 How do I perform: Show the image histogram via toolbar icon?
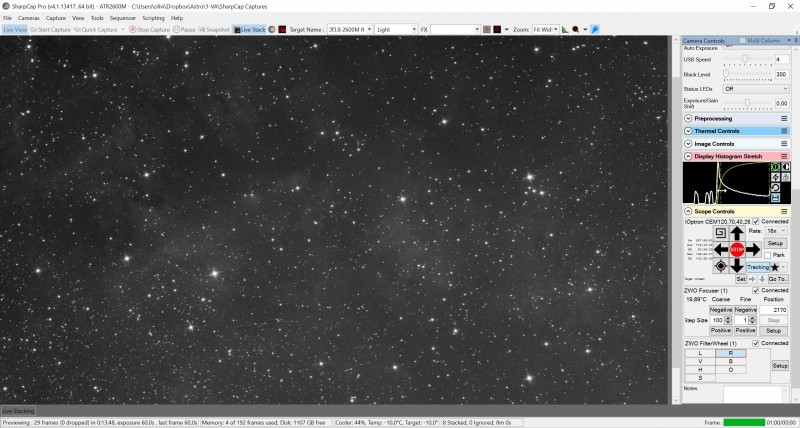[x=565, y=30]
